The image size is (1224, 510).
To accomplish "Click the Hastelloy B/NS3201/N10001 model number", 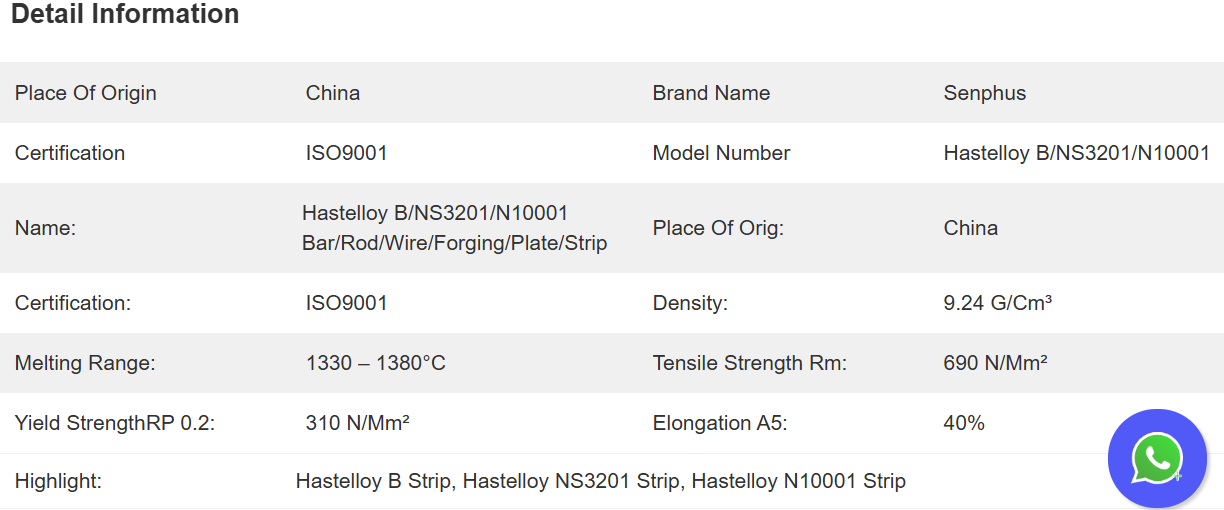I will (1076, 153).
